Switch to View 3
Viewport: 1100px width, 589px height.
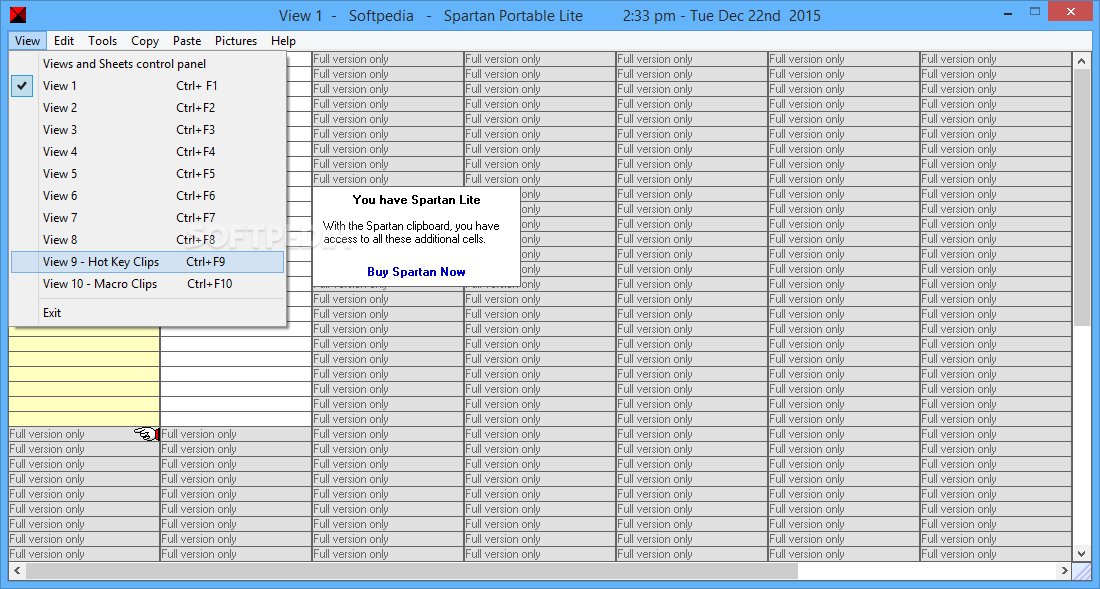pyautogui.click(x=147, y=130)
